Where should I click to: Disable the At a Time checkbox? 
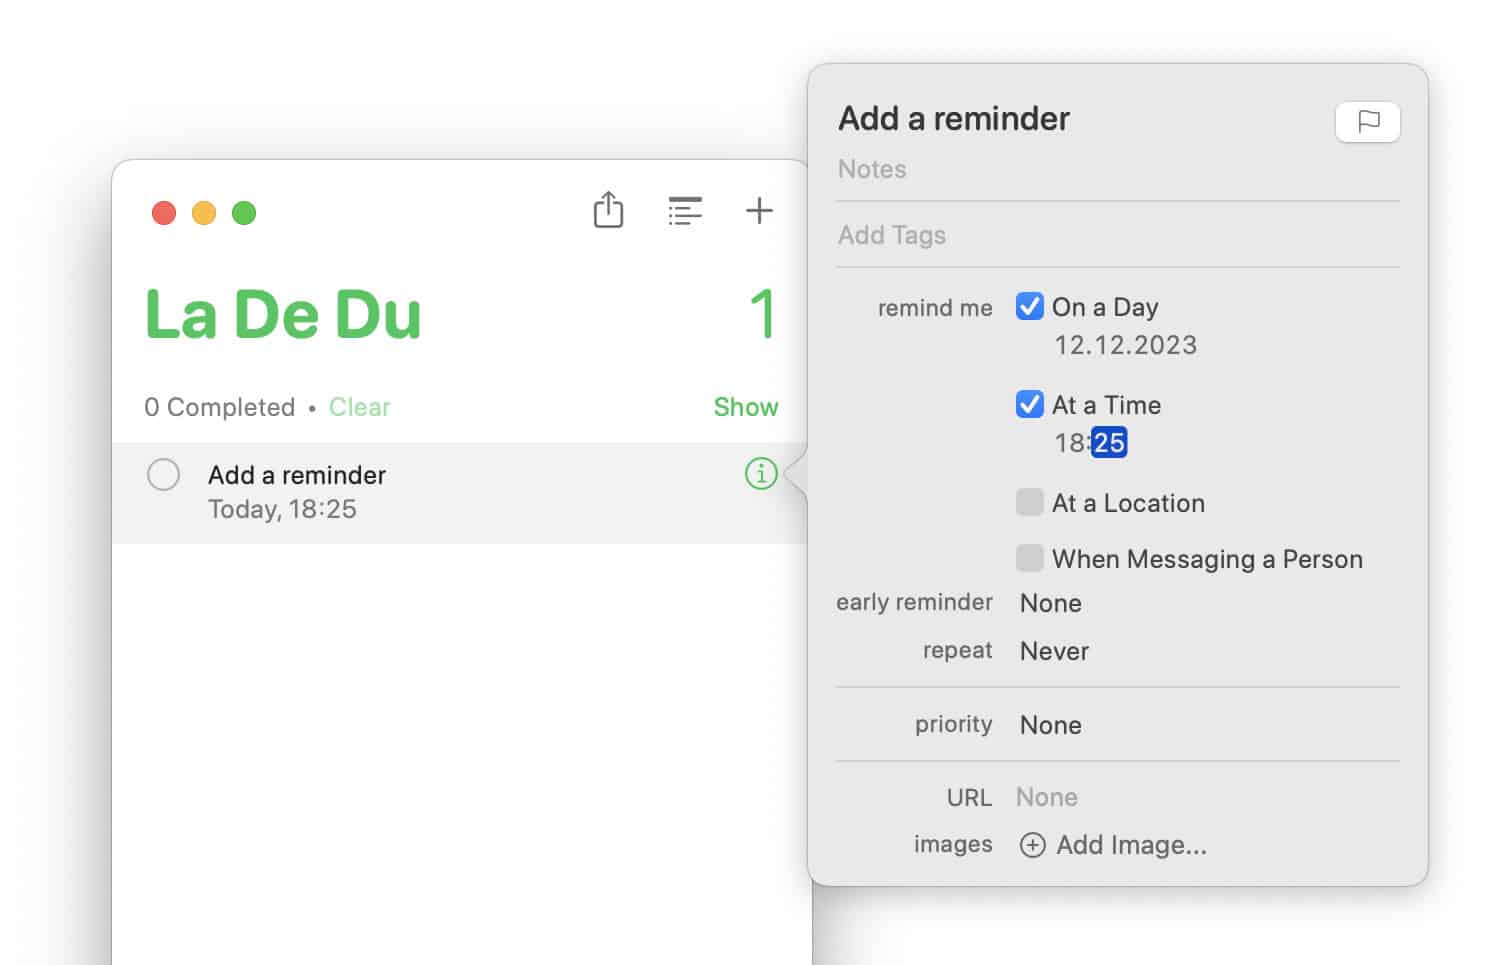(1029, 404)
